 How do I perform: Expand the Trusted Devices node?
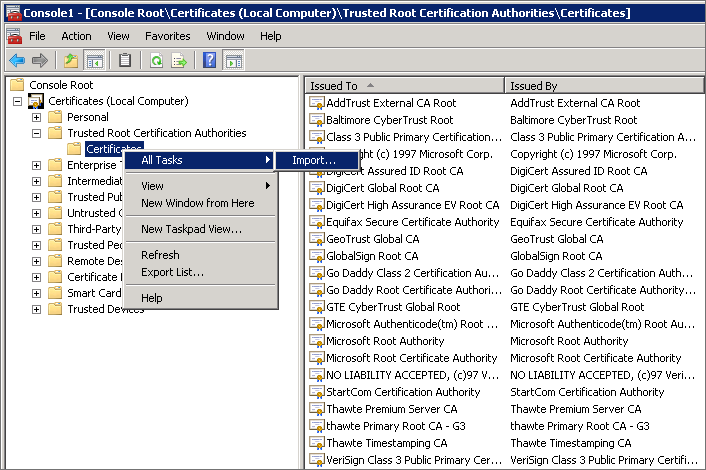click(36, 309)
